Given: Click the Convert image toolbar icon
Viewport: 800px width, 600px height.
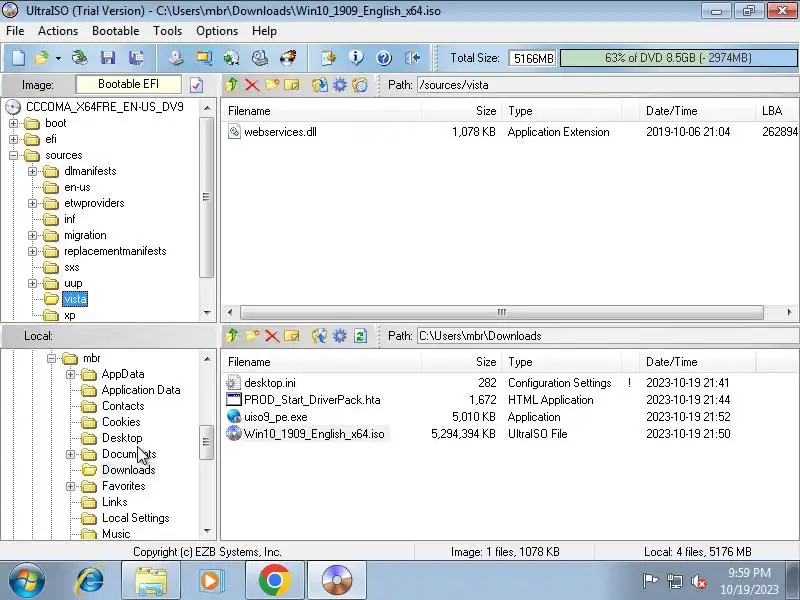Looking at the screenshot, I should click(x=204, y=58).
